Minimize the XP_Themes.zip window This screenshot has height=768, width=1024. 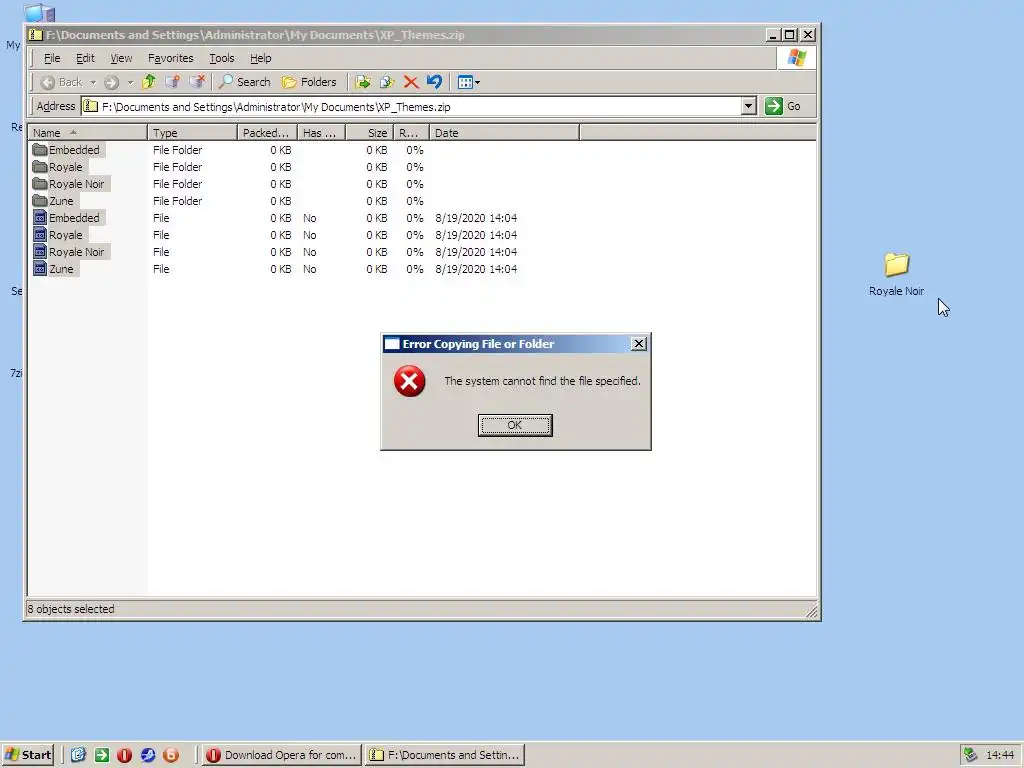[773, 35]
